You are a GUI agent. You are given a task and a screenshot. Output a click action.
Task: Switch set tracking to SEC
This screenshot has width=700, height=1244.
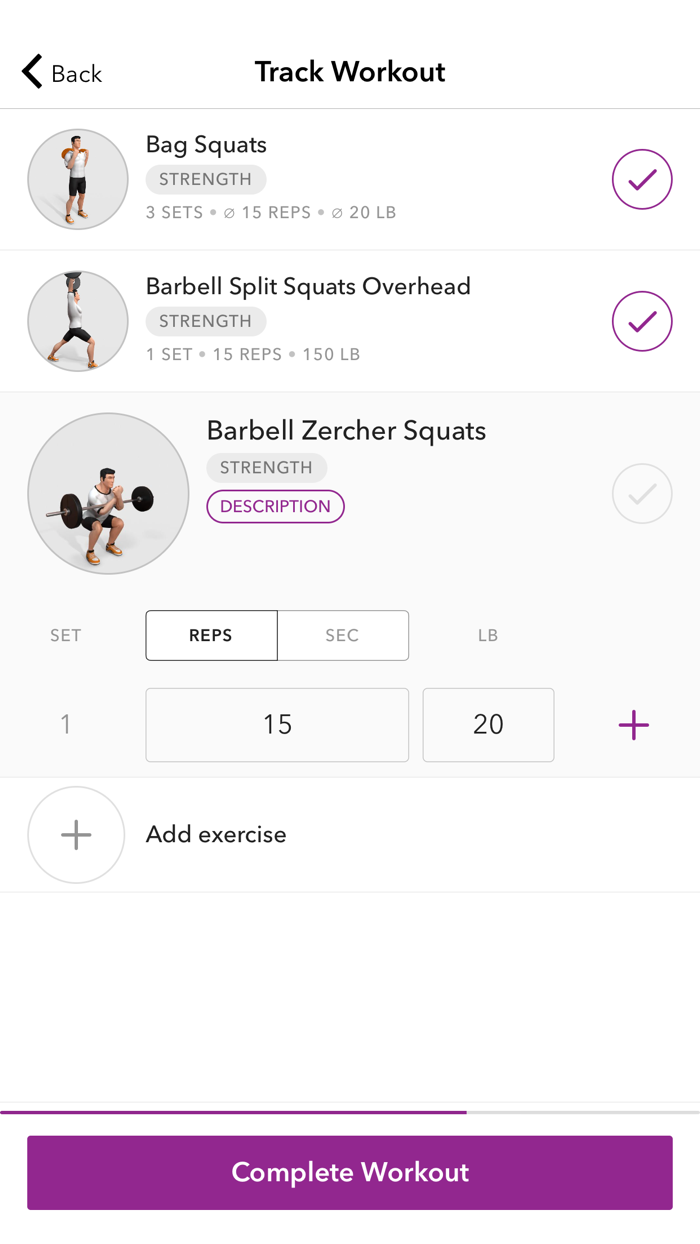(343, 635)
